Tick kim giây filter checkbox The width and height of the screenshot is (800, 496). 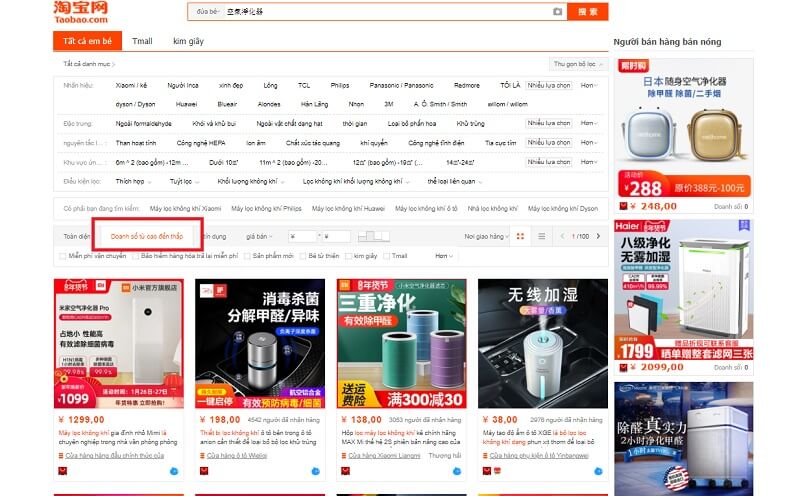coord(348,256)
